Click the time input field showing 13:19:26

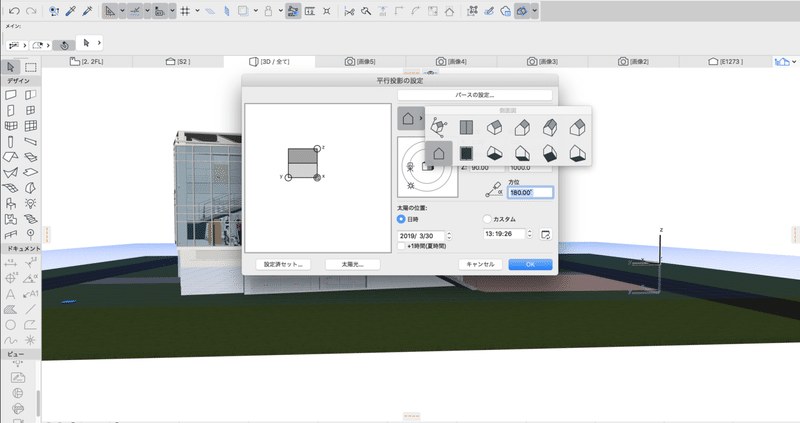click(x=504, y=234)
